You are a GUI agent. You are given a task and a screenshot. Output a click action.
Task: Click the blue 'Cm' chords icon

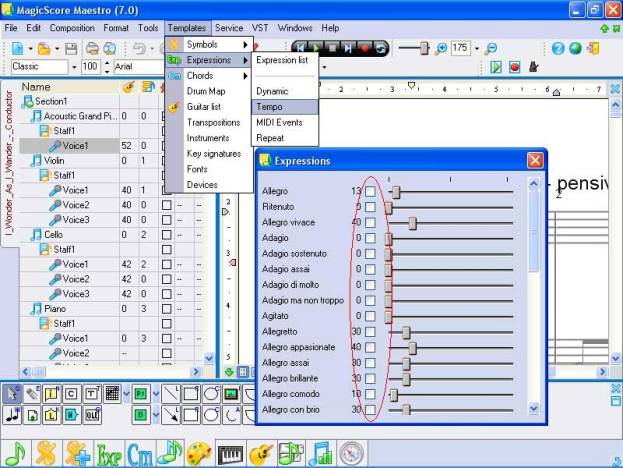pos(139,454)
